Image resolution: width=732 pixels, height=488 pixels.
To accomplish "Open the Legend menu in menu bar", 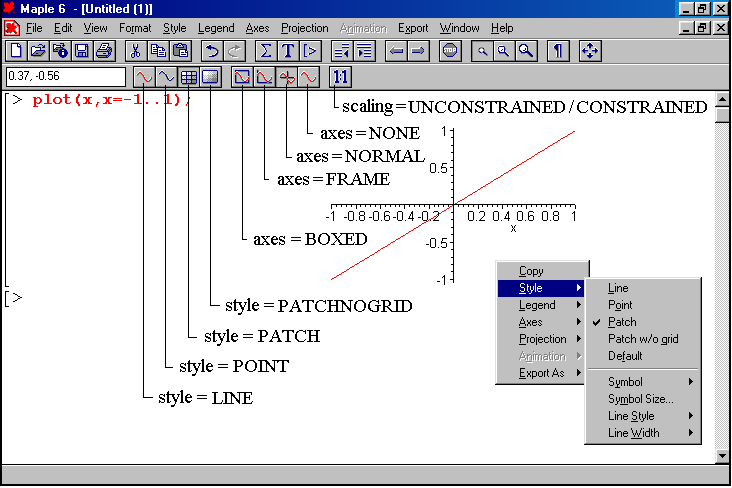I will coord(216,28).
